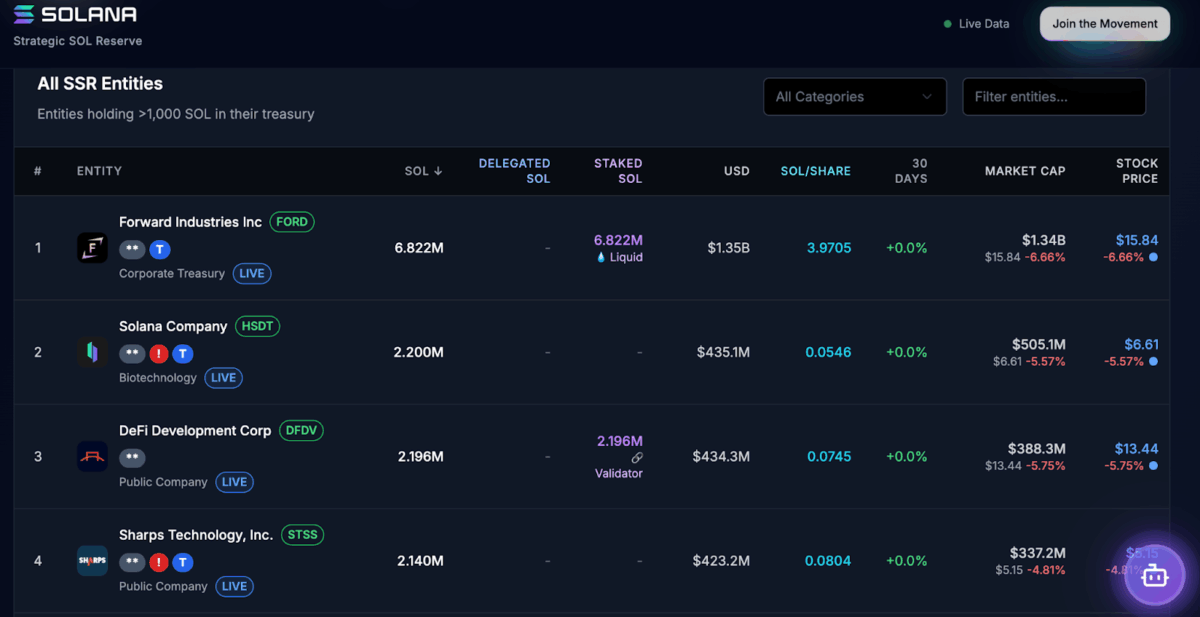Screen dimensions: 1200x617
Task: Click the Forward Industries company logo
Action: click(92, 248)
